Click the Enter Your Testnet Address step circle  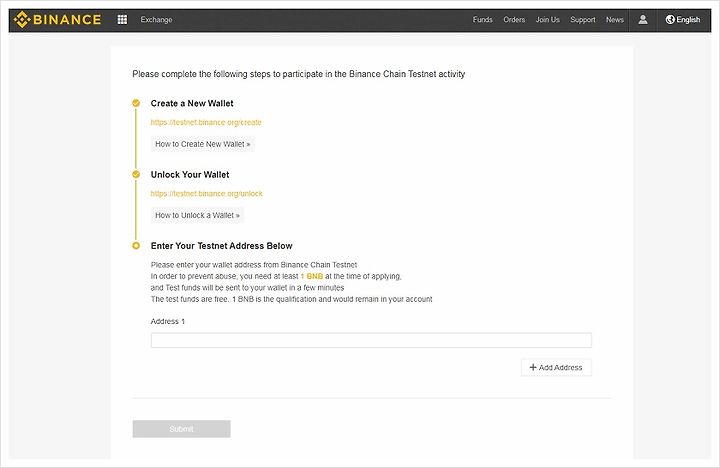coord(136,246)
